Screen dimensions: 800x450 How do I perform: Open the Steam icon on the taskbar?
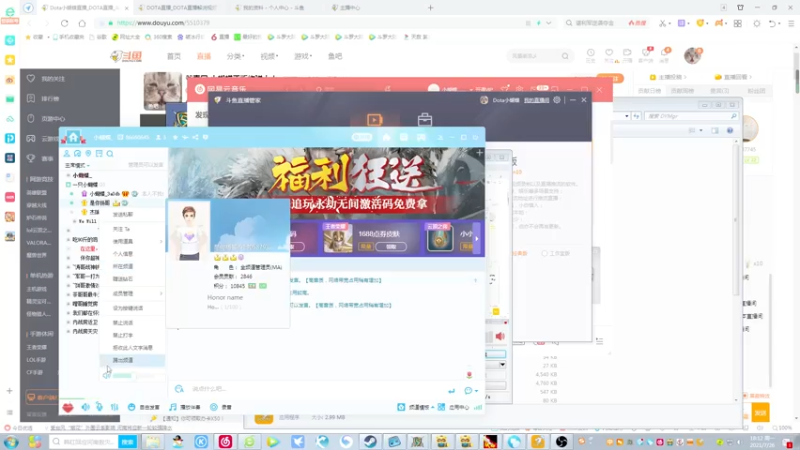point(370,441)
